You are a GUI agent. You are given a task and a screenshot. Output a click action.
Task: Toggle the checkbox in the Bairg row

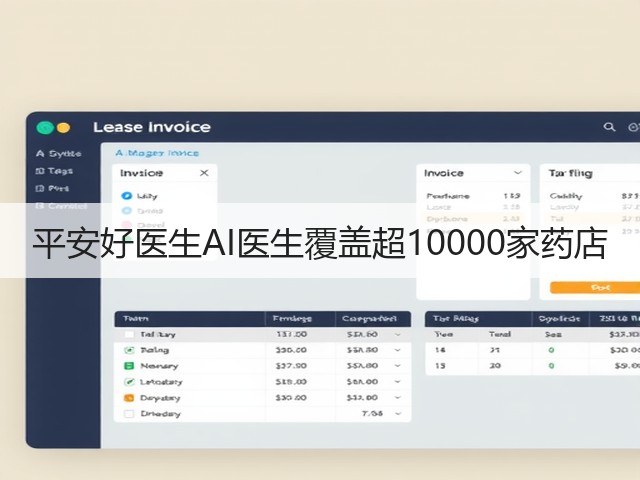pos(129,350)
